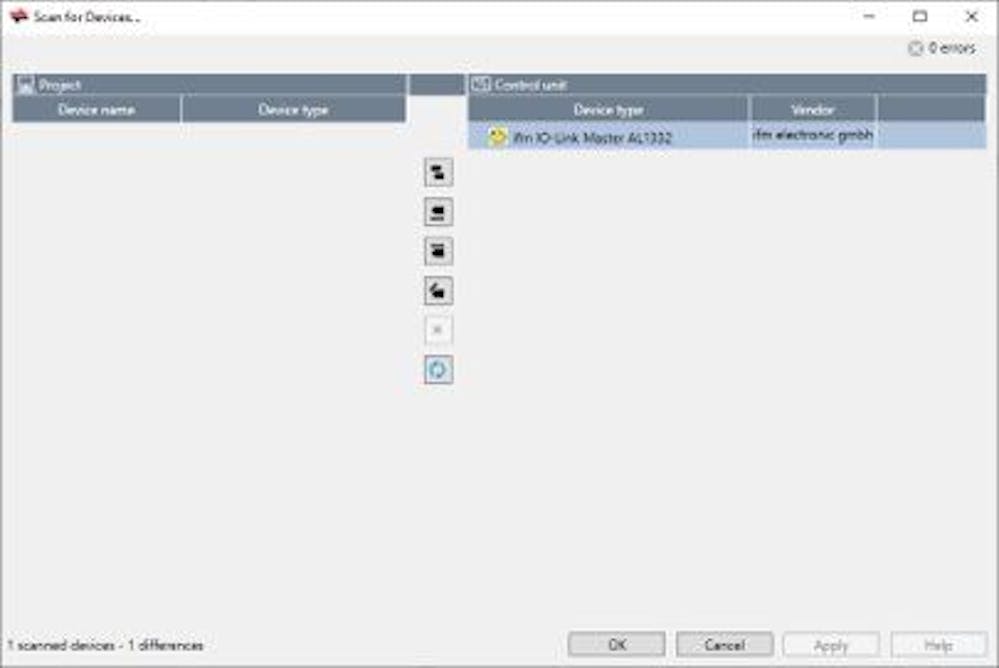Viewport: 999px width, 668px height.
Task: Click the yellow IO-Link Master device icon
Action: 497,136
